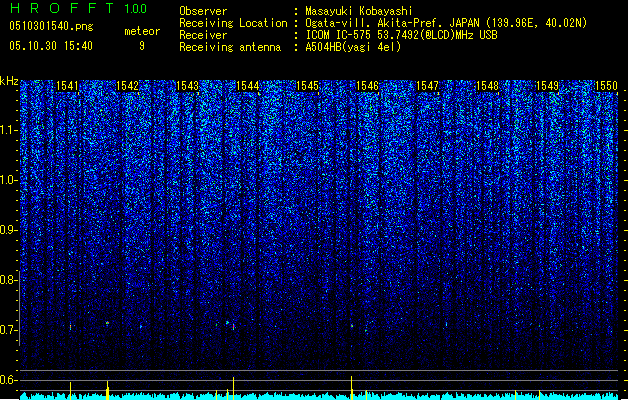Image resolution: width=629 pixels, height=400 pixels.
Task: Click the Observer field label
Action: coord(203,11)
